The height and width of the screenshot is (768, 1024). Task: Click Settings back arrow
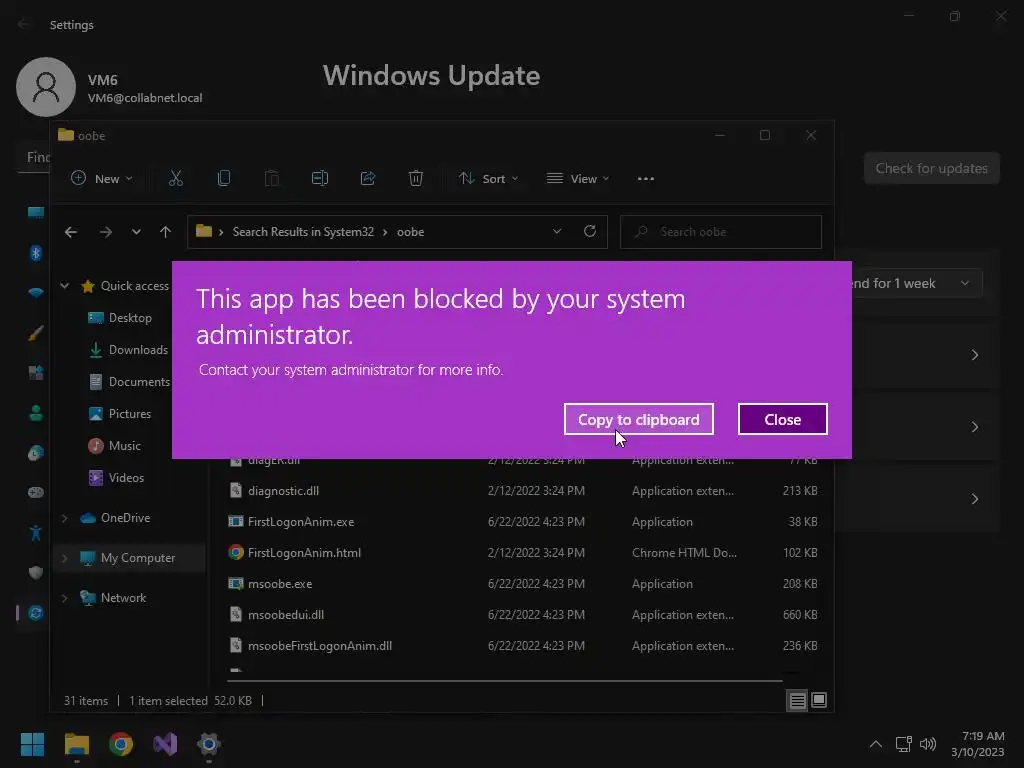[24, 24]
